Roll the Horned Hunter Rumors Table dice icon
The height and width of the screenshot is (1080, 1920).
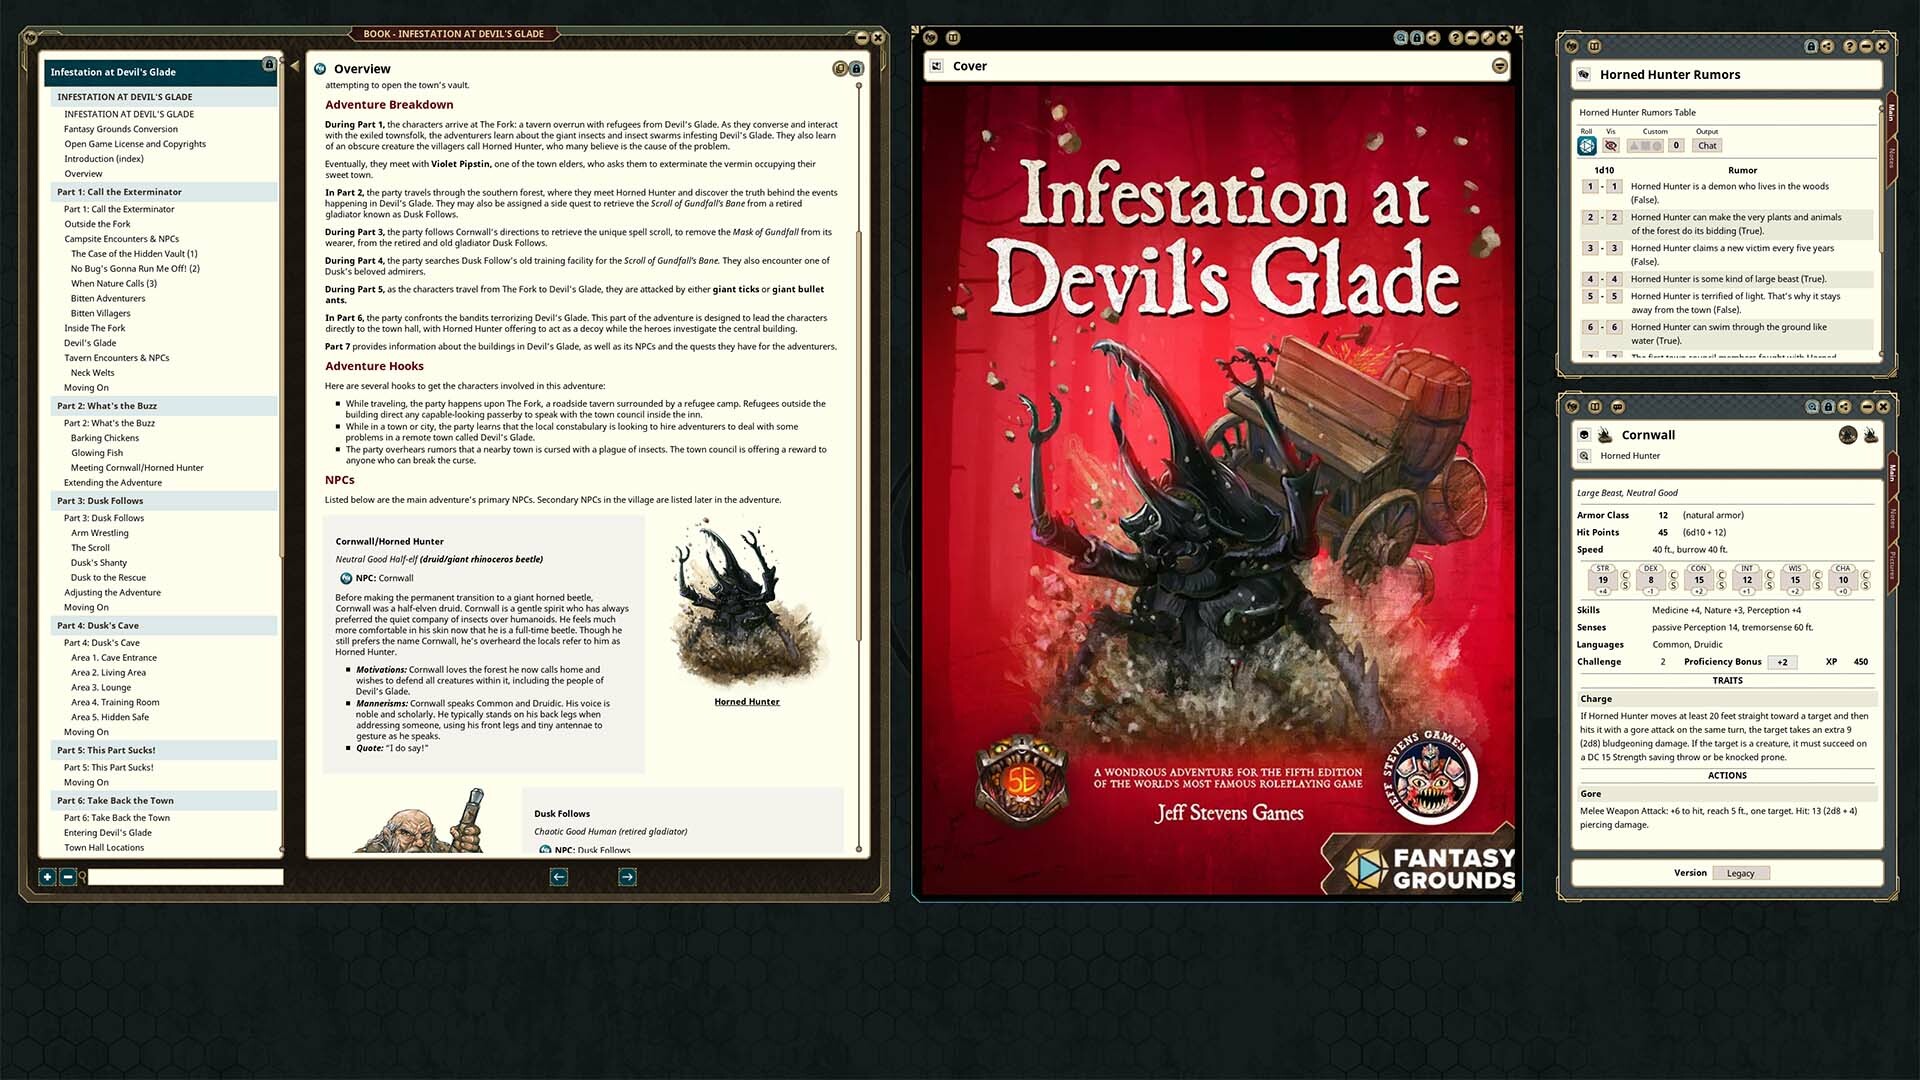point(1587,146)
